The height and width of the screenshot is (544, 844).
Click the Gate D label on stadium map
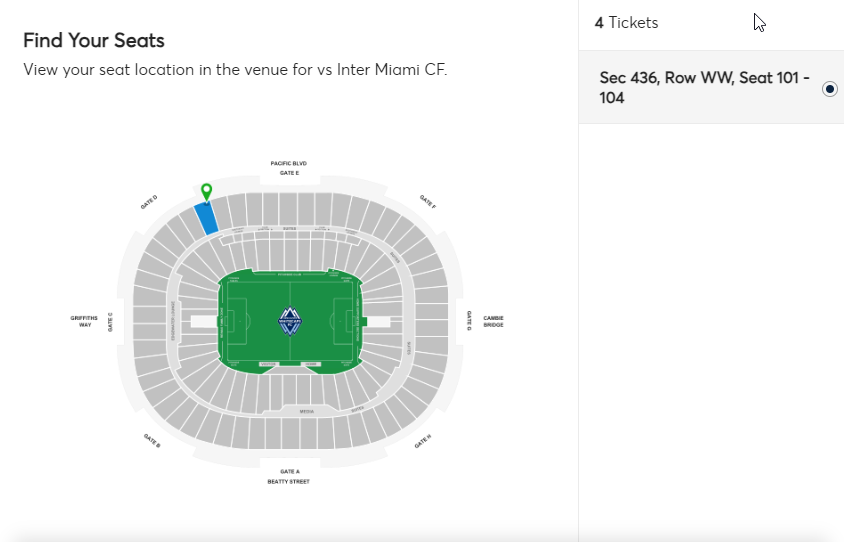click(149, 202)
